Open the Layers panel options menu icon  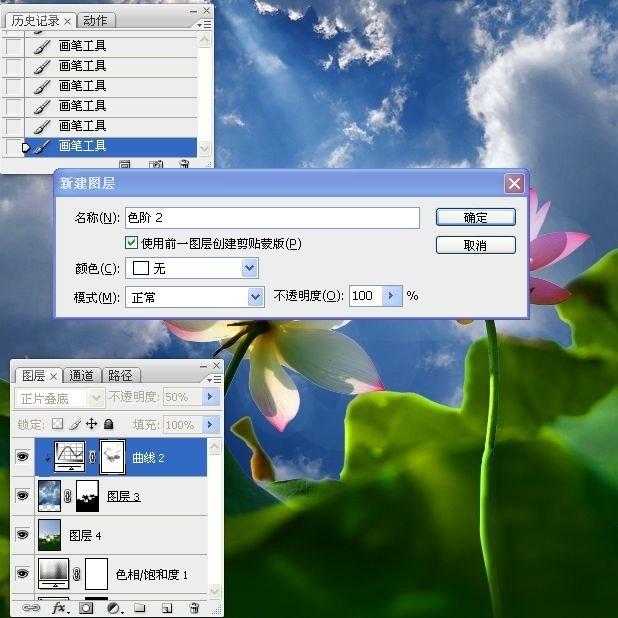click(x=214, y=379)
